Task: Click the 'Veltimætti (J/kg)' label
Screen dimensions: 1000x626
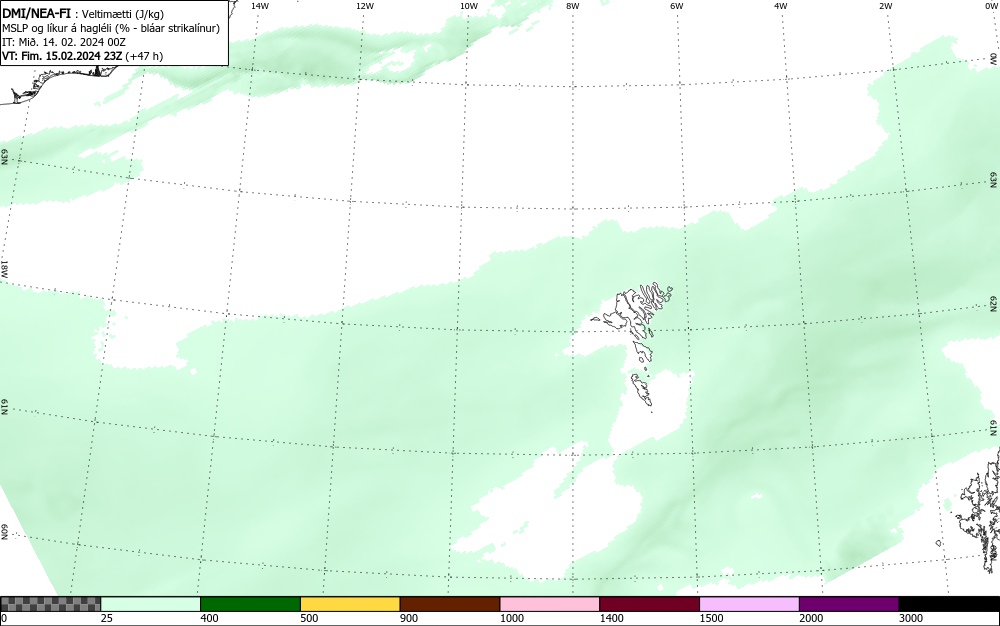Action: [123, 14]
